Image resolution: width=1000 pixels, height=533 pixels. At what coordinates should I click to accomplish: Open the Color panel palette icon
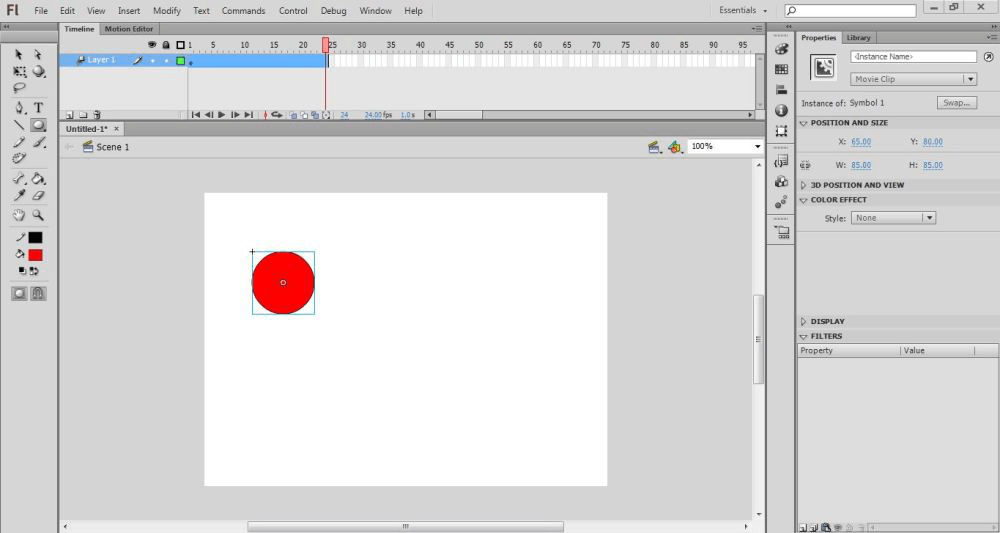click(781, 49)
